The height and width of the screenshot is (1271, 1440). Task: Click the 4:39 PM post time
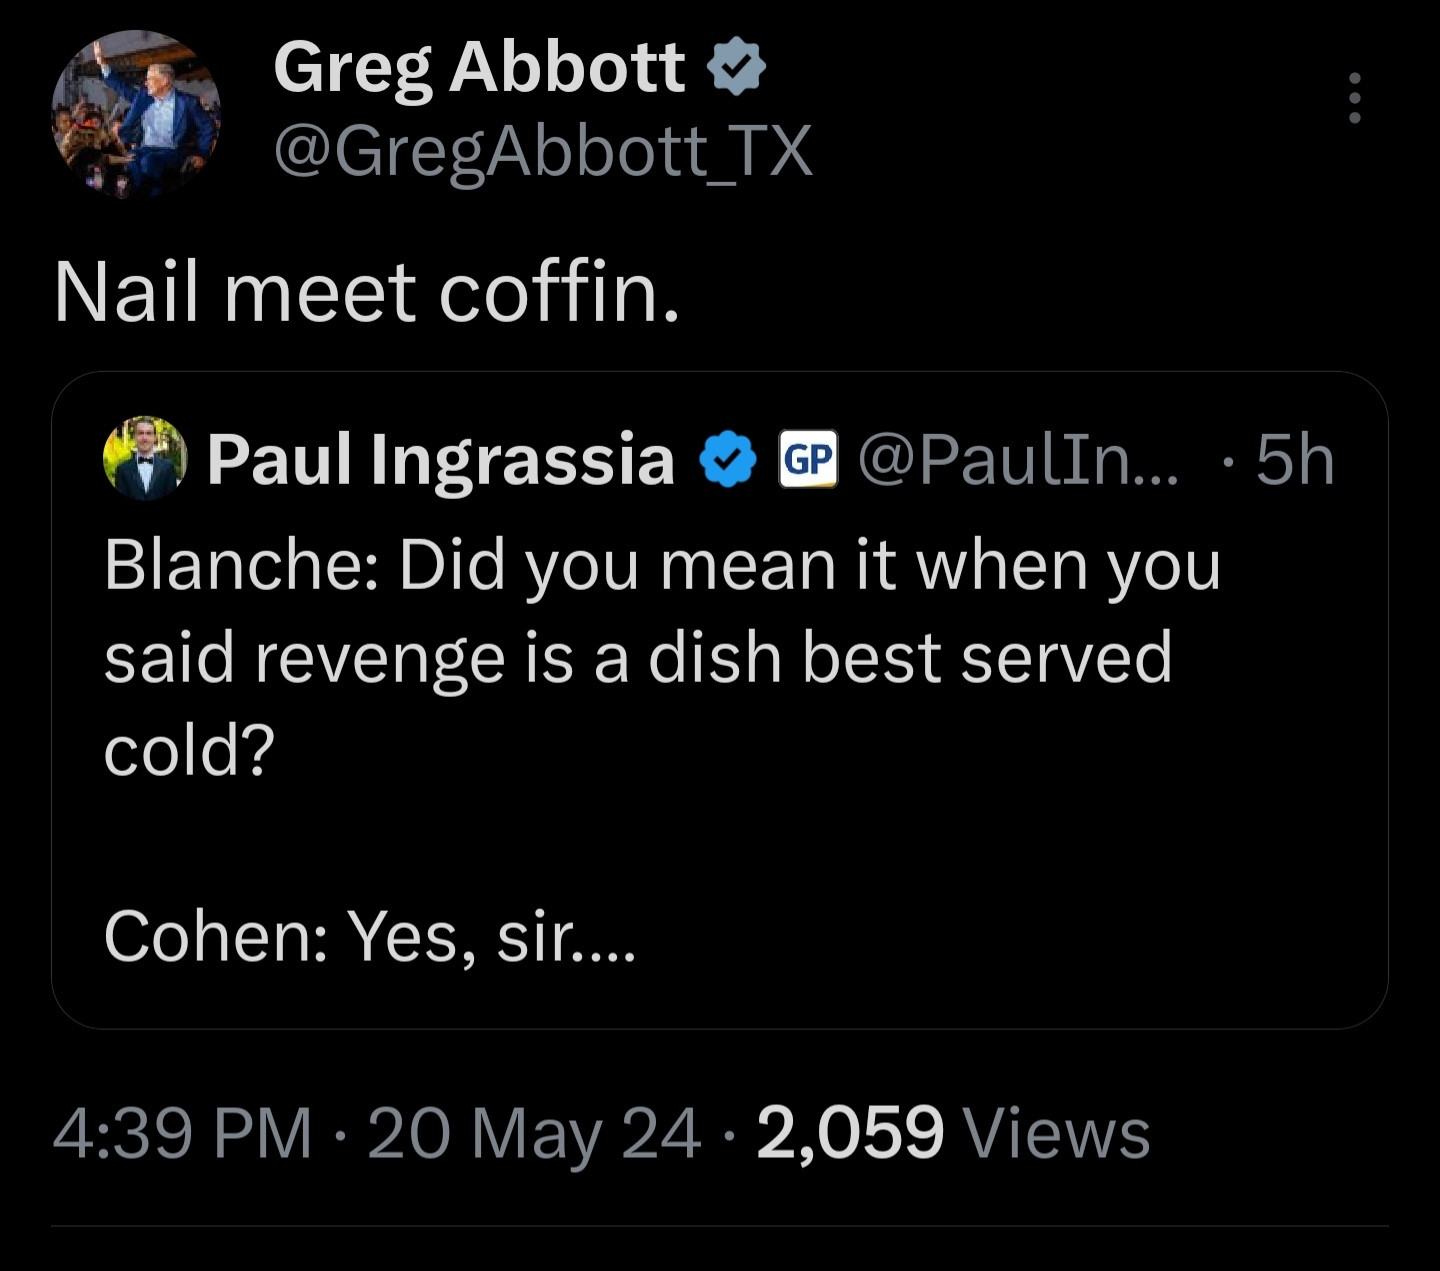(x=182, y=1133)
